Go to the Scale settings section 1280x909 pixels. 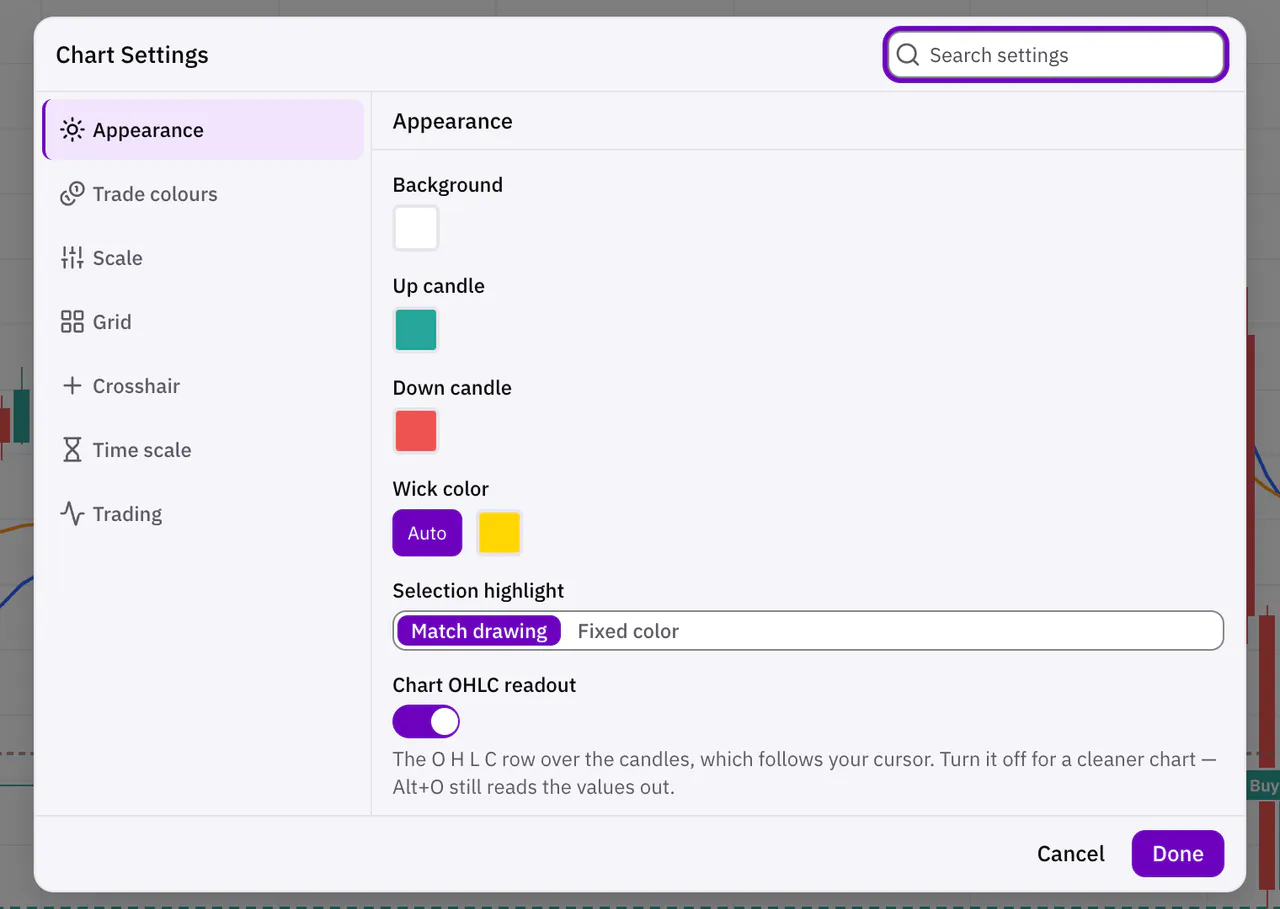pyautogui.click(x=203, y=258)
